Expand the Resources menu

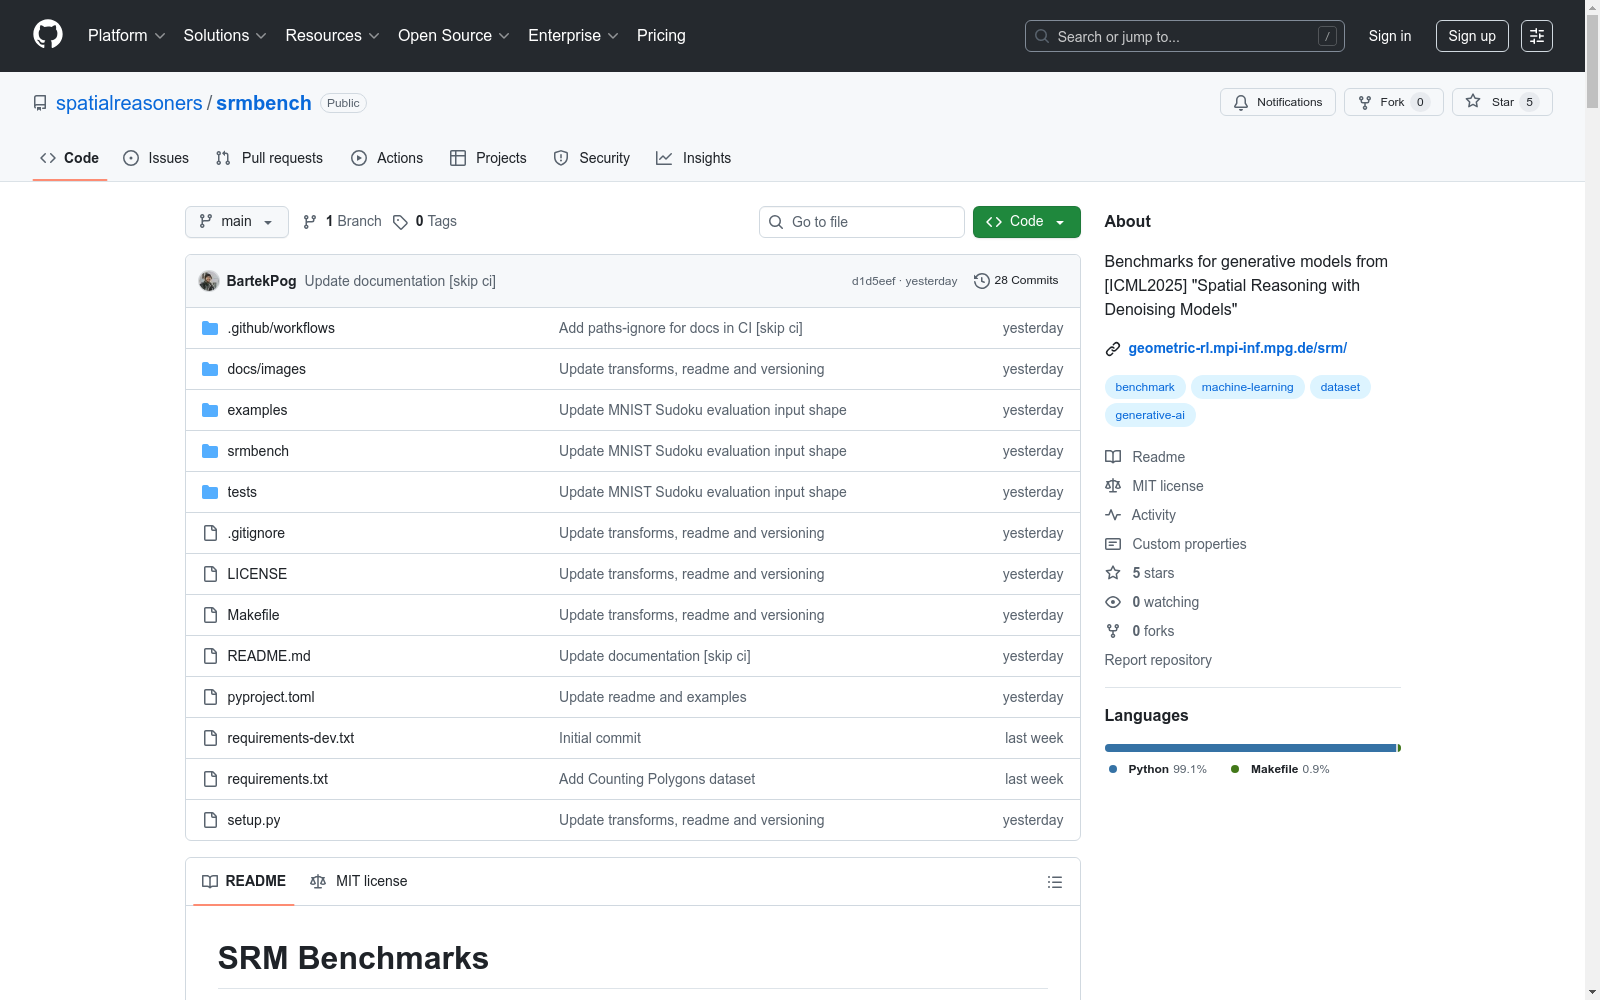point(332,35)
